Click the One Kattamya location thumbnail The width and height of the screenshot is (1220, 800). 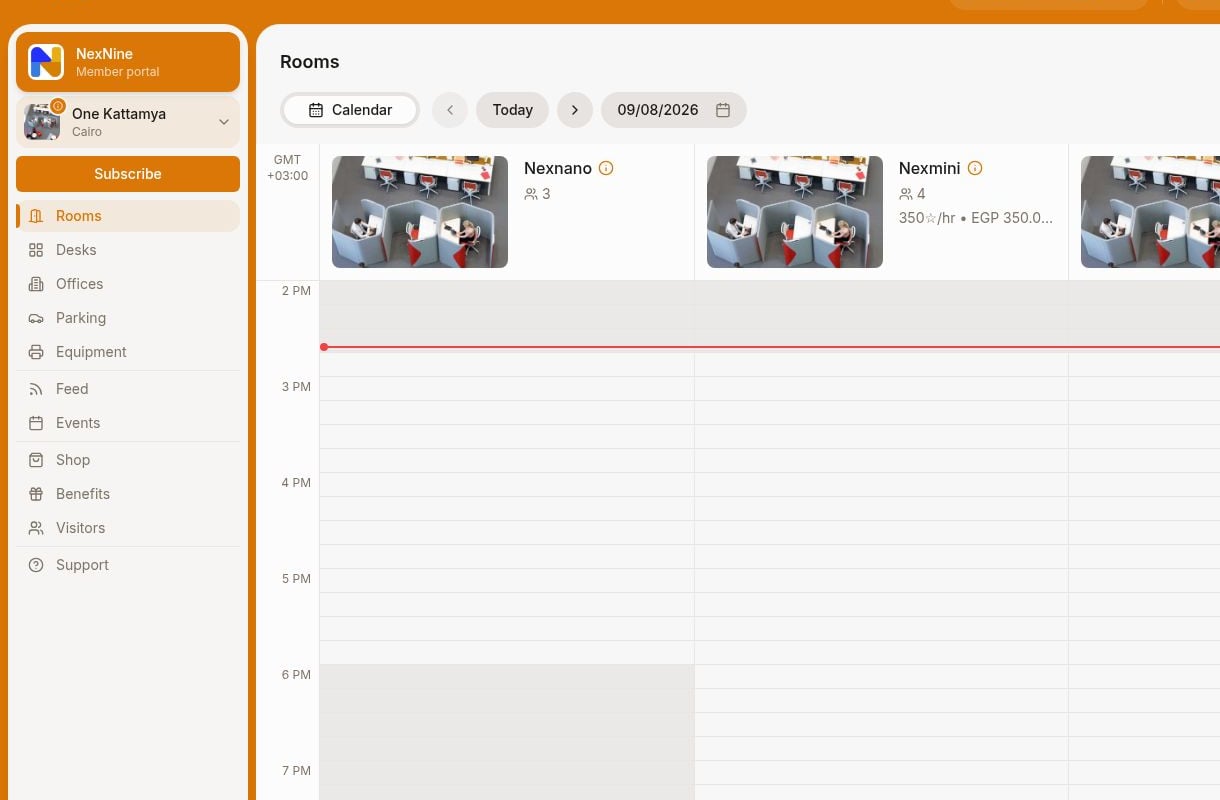42,122
